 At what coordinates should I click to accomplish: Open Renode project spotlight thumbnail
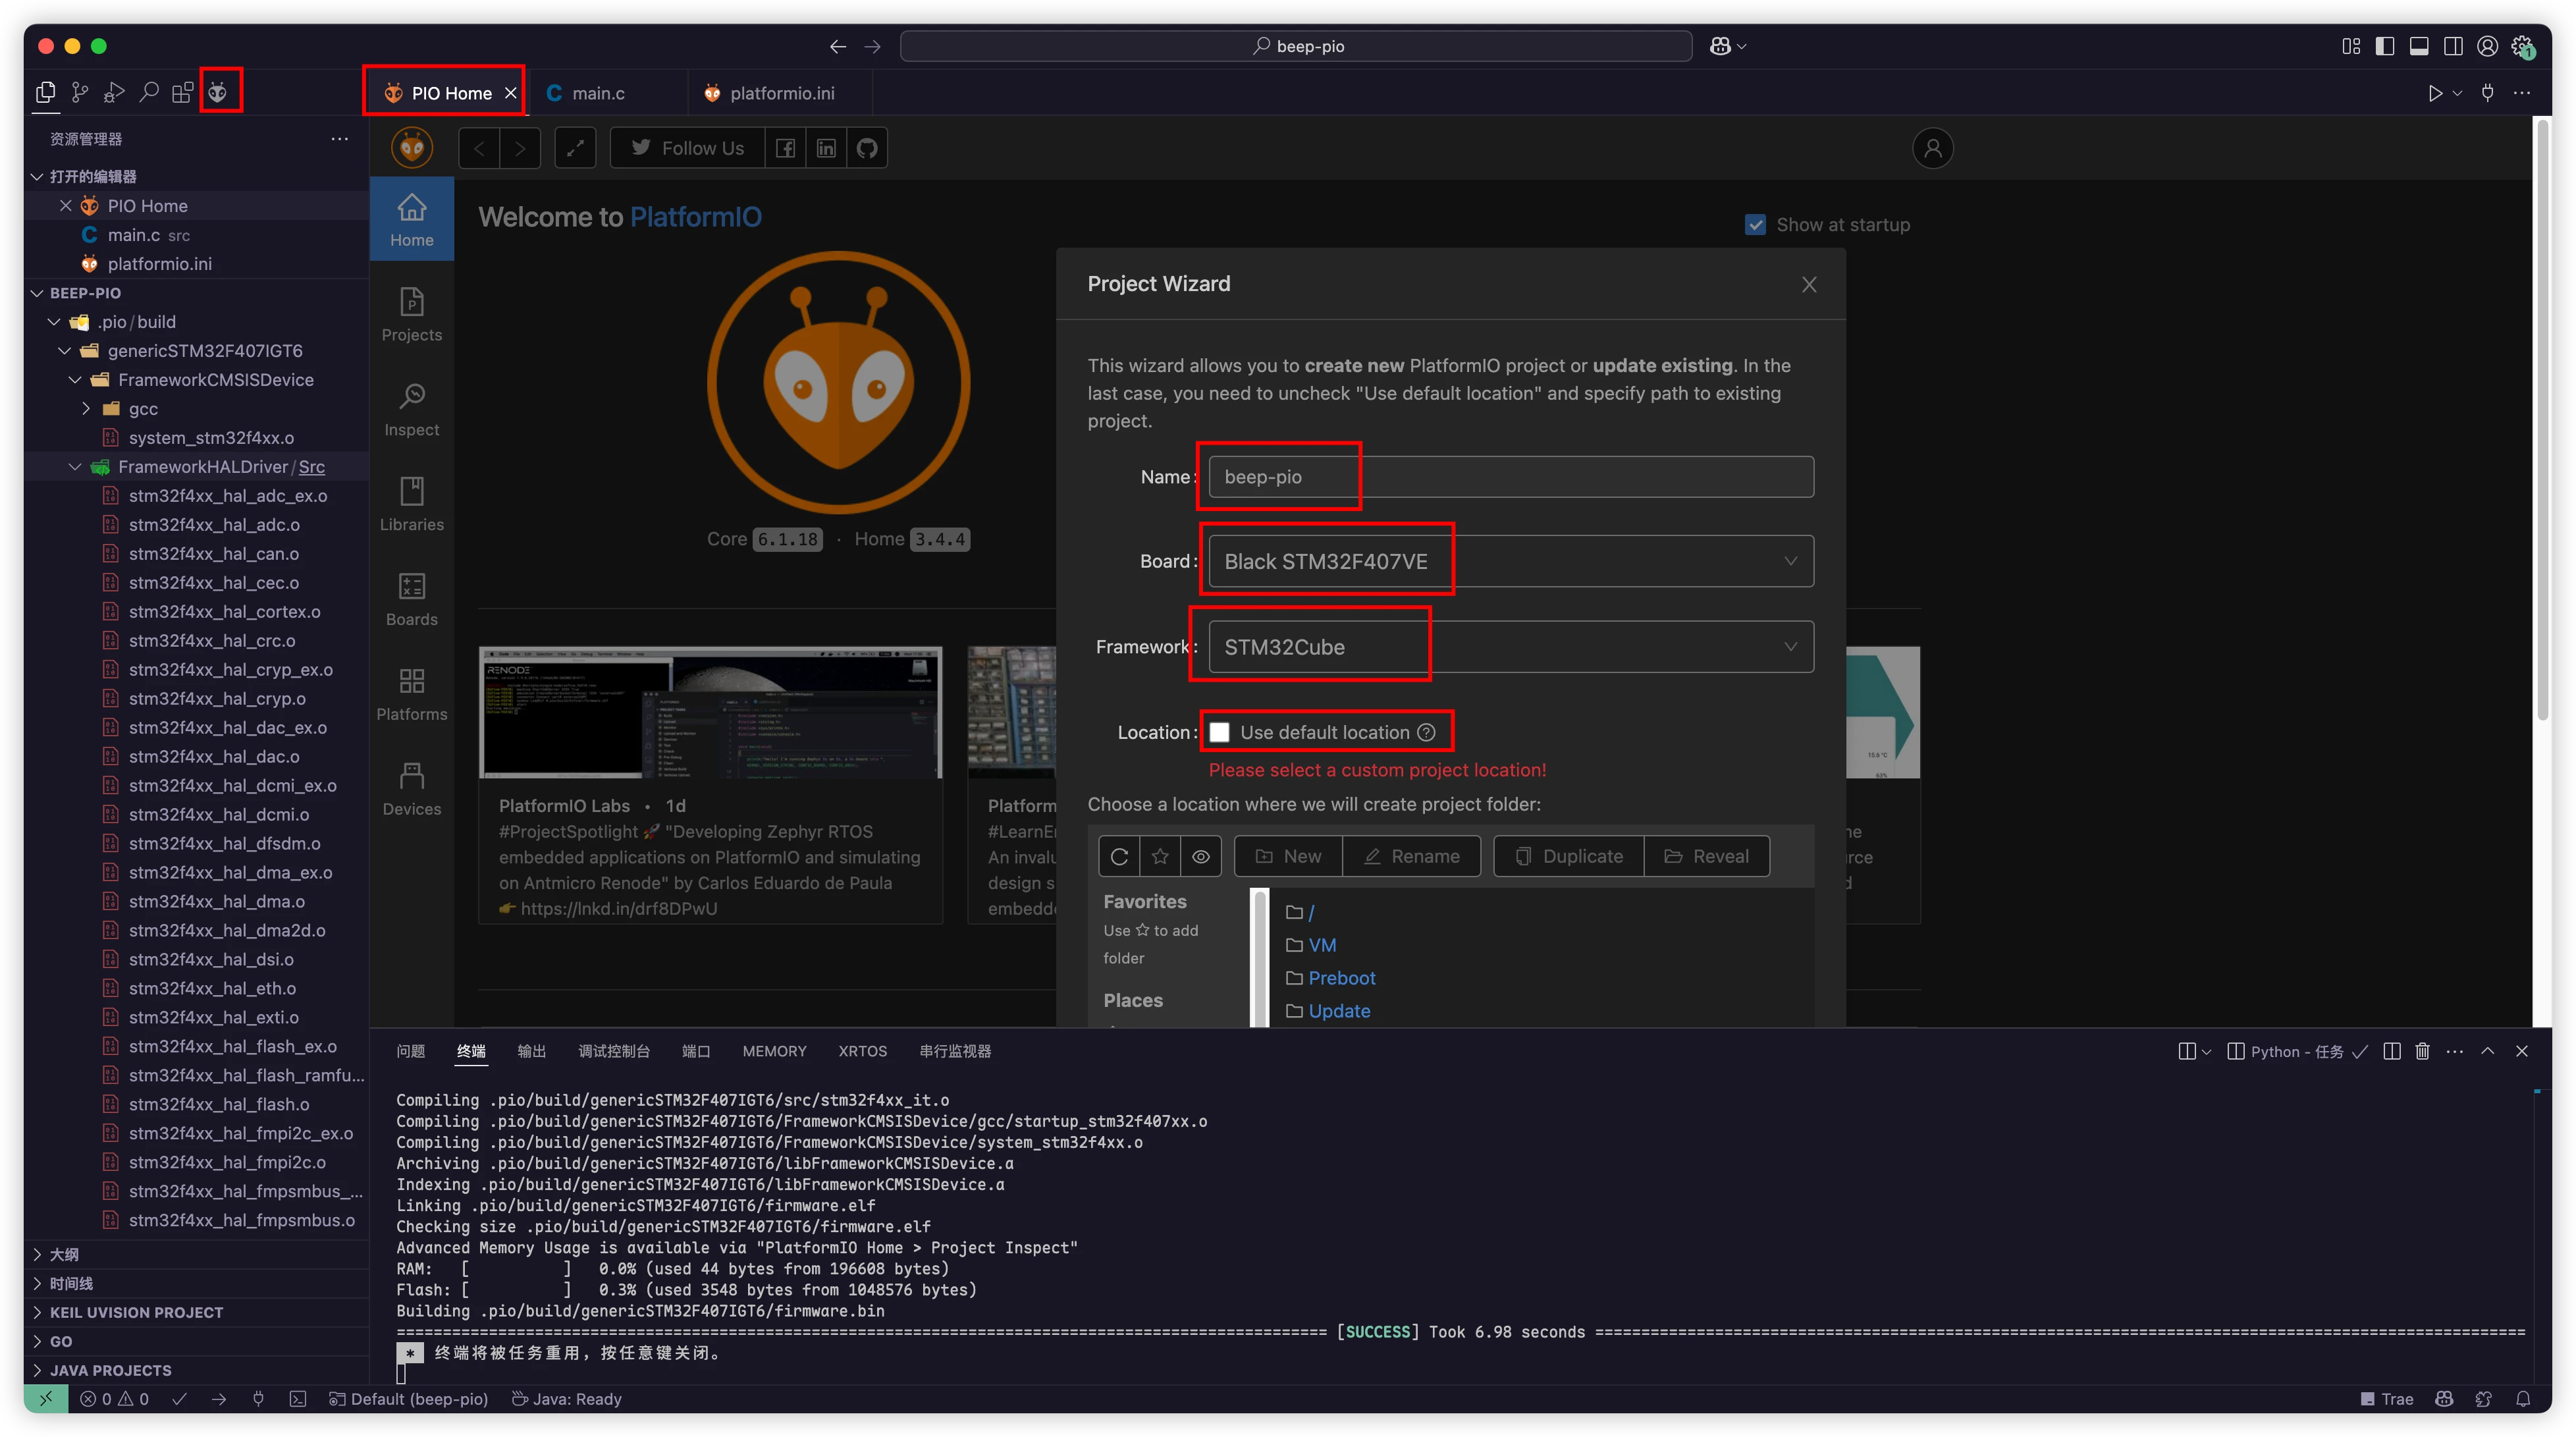710,712
